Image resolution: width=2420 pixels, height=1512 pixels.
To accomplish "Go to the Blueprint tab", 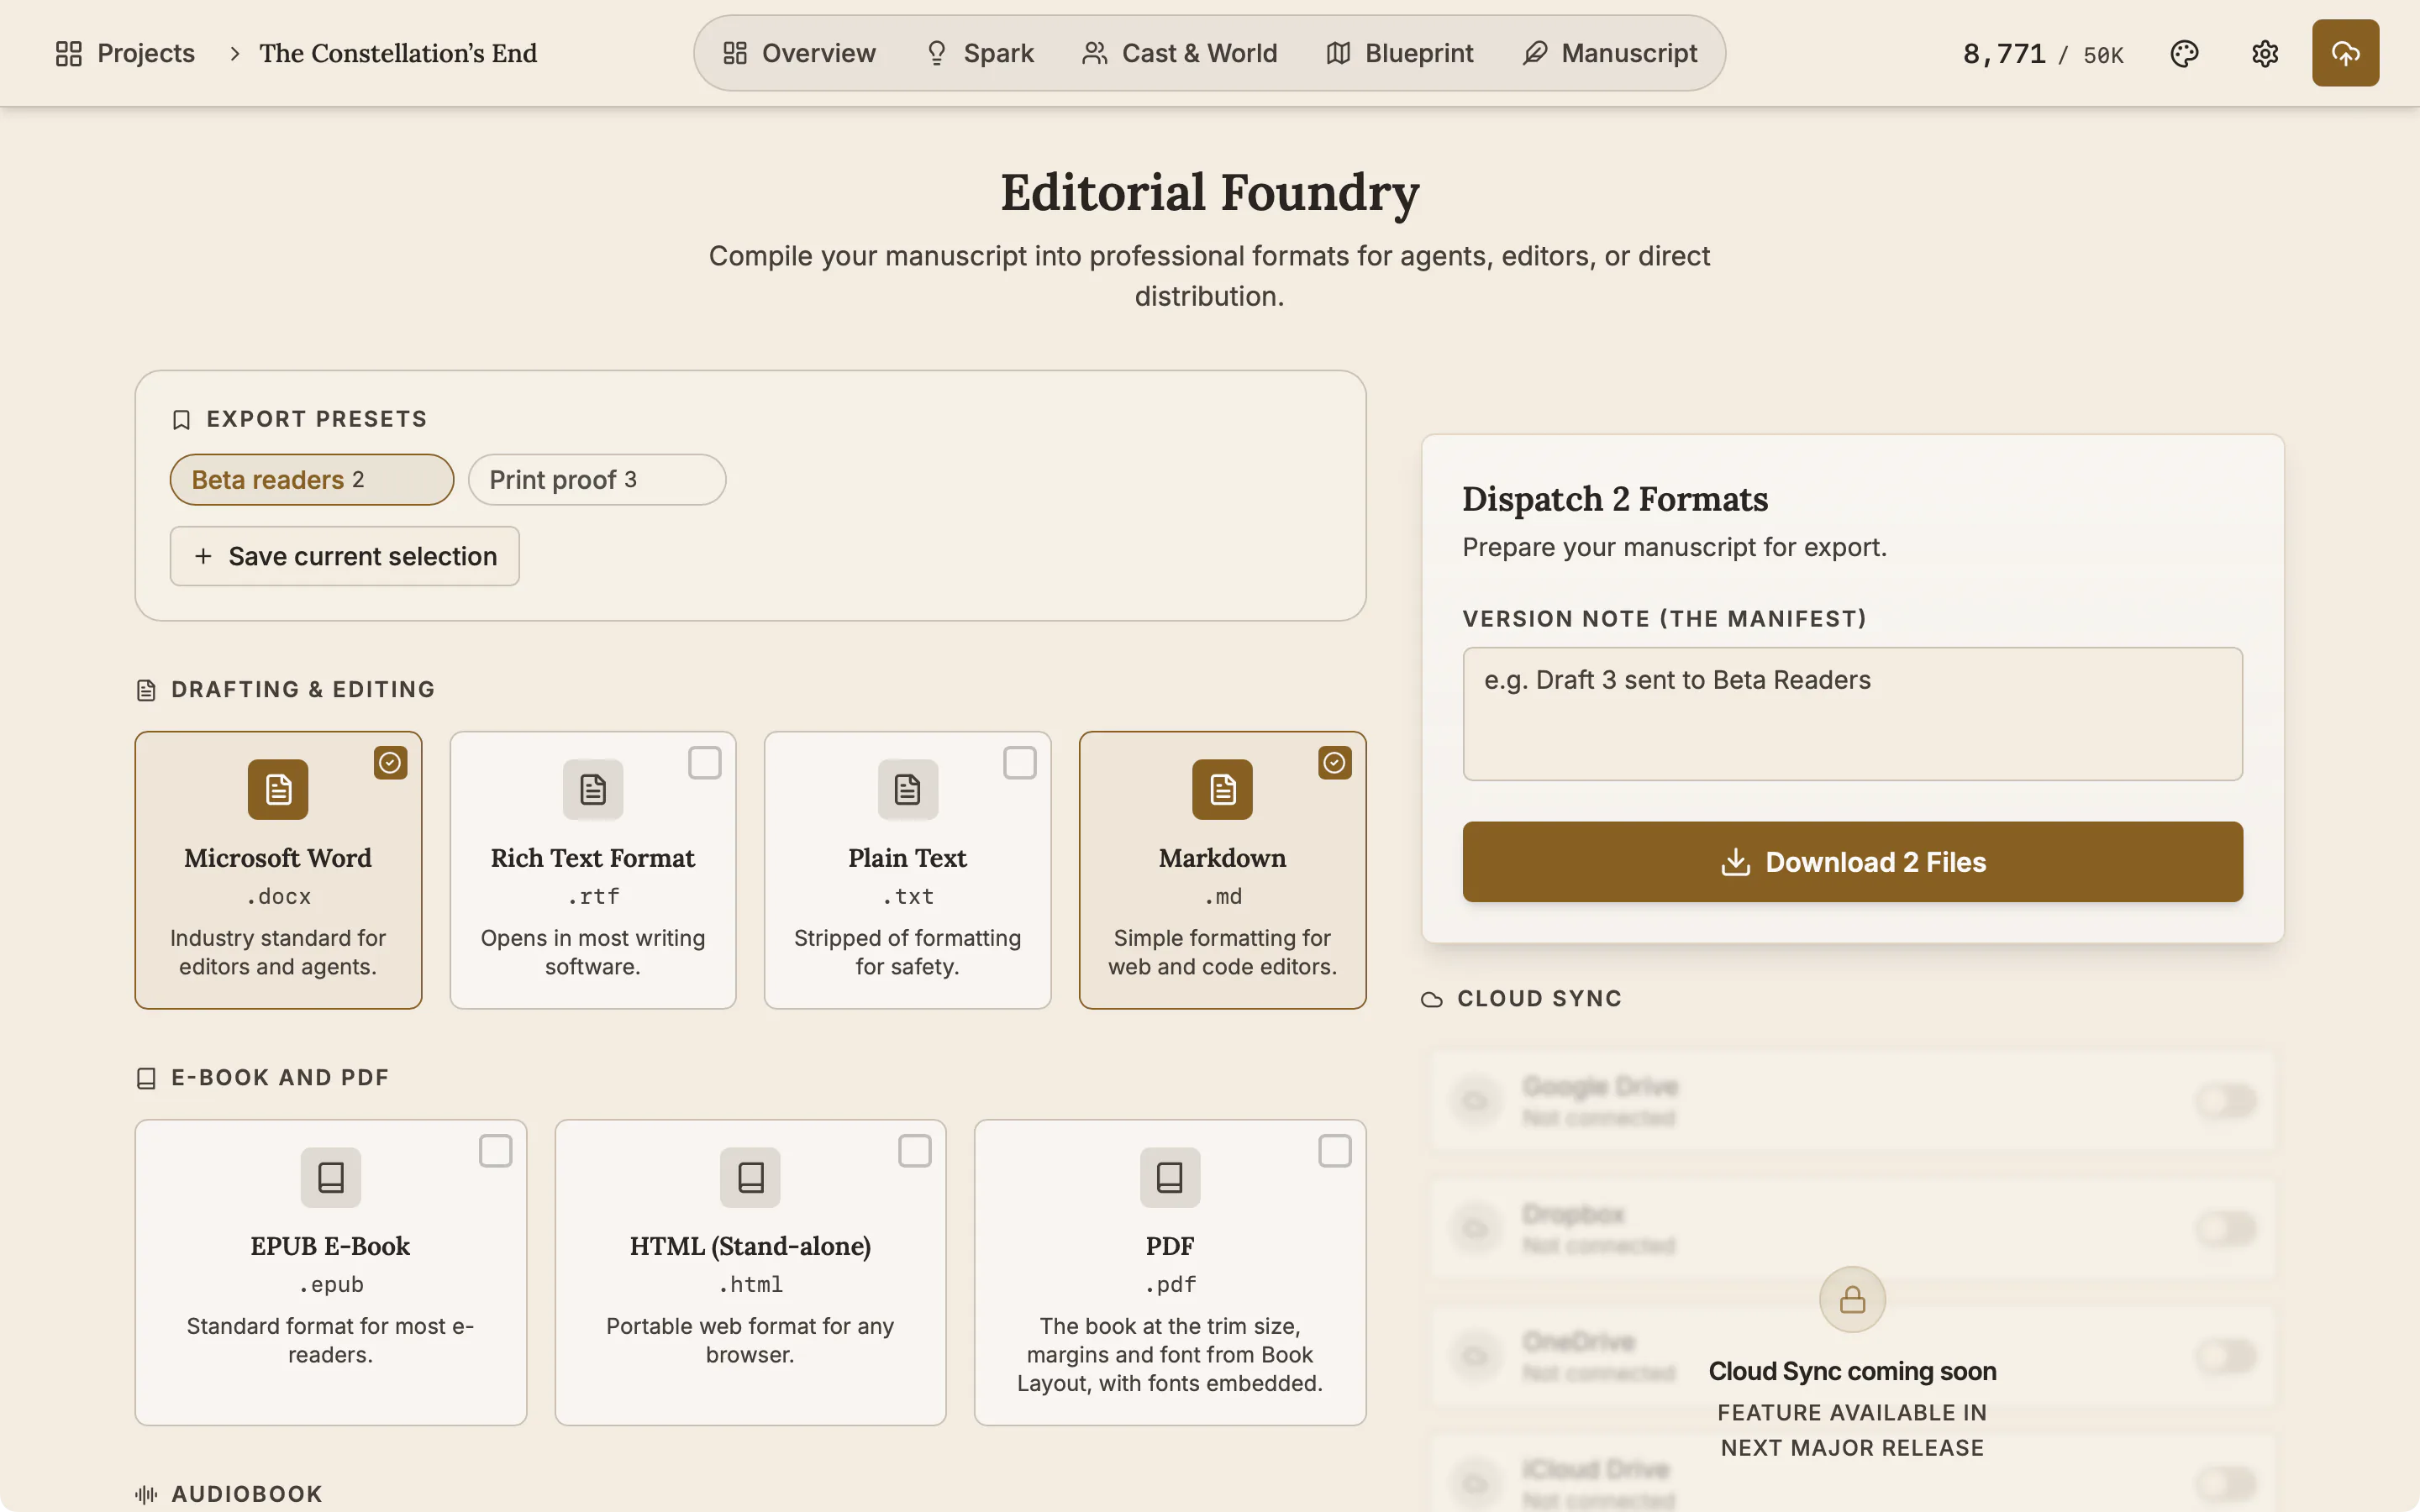I will coord(1400,53).
